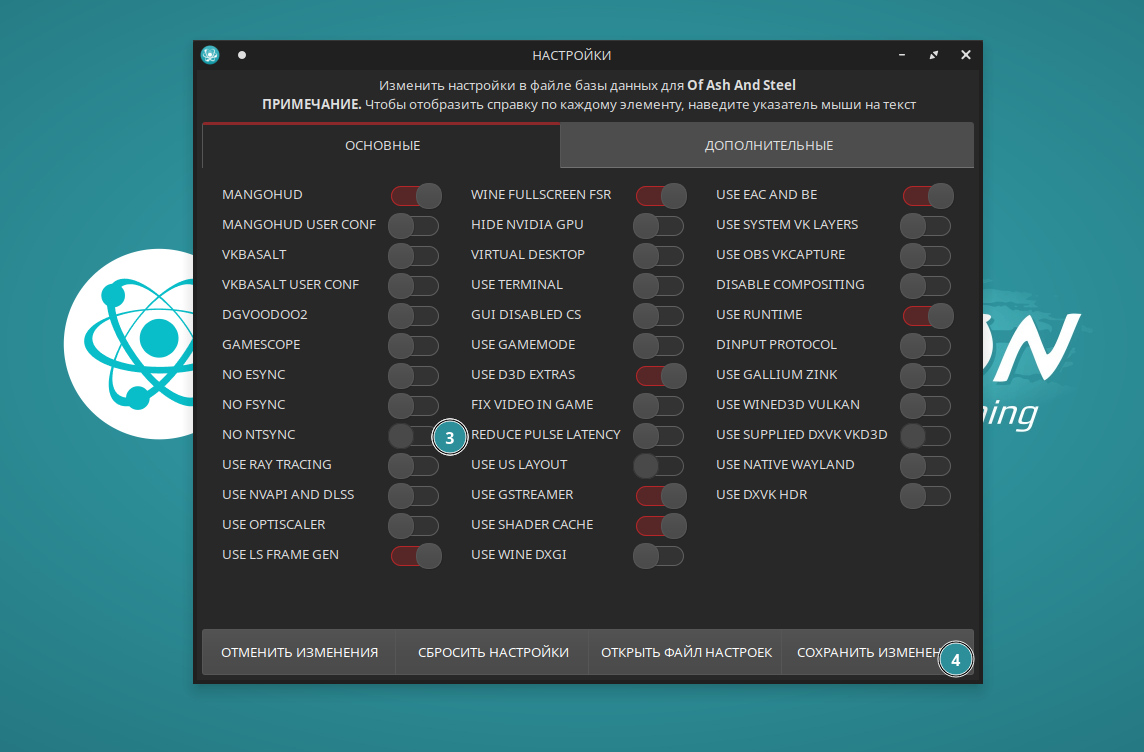Toggle USE SUPPLIED DXVK VKD3D switch
Viewport: 1144px width, 752px height.
(x=926, y=435)
